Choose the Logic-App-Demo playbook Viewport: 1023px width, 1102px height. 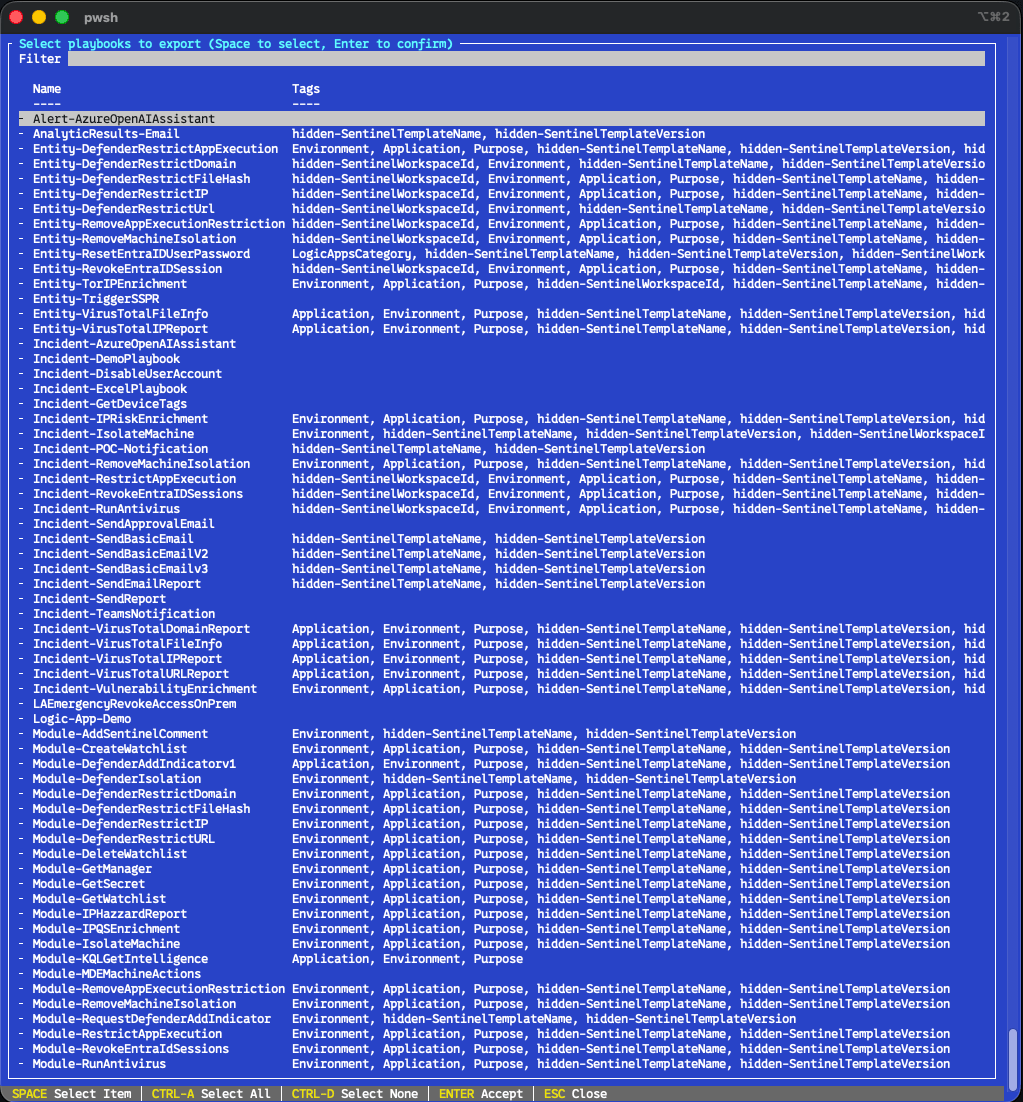(x=82, y=719)
